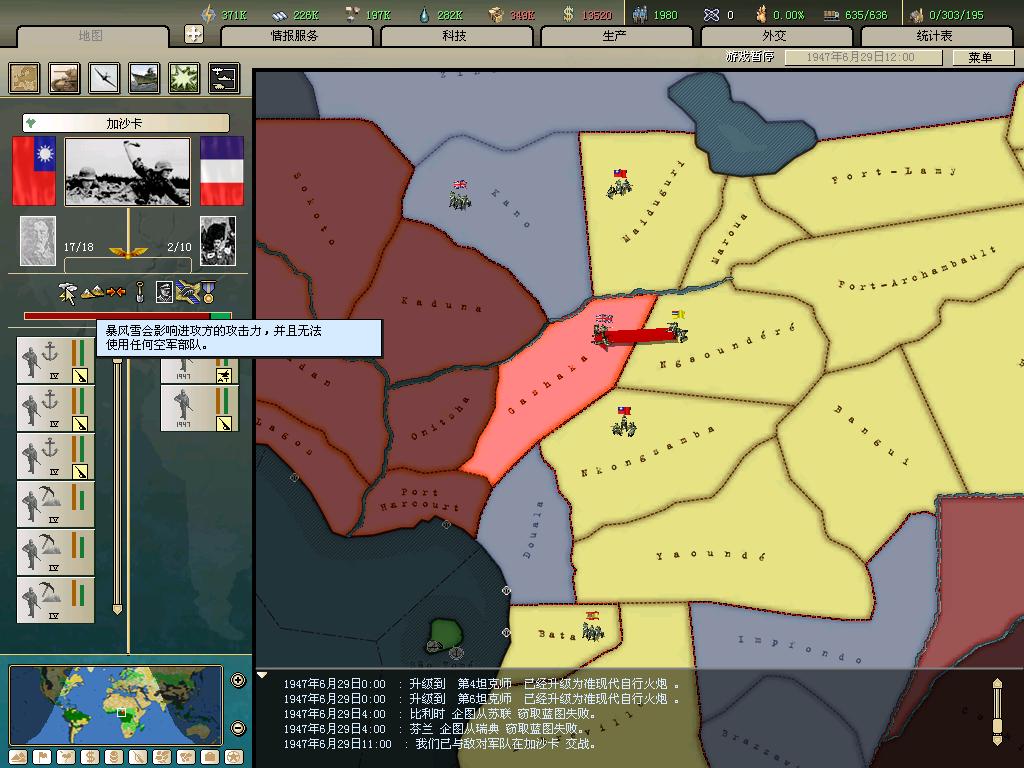Click log entry 第4坦克师 upgrade
This screenshot has width=1024, height=768.
481,684
